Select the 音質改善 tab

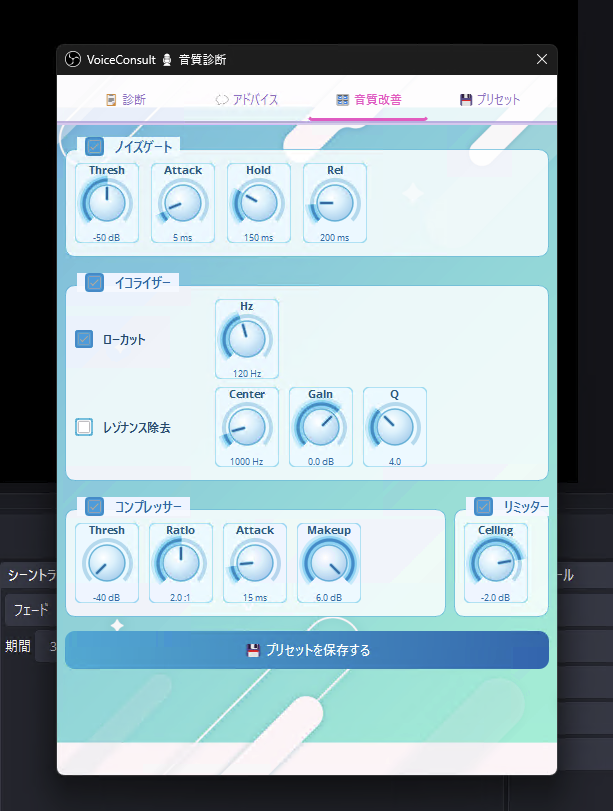click(x=368, y=99)
